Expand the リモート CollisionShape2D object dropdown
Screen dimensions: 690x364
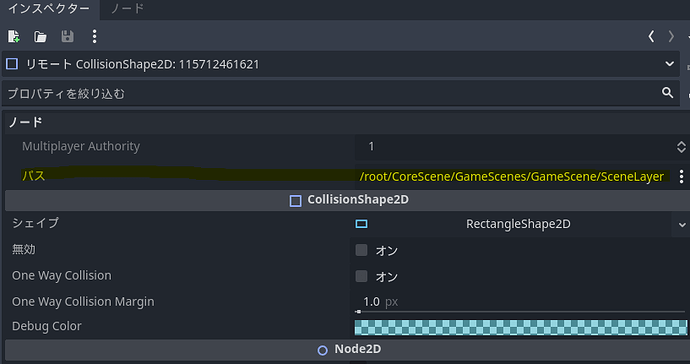669,64
